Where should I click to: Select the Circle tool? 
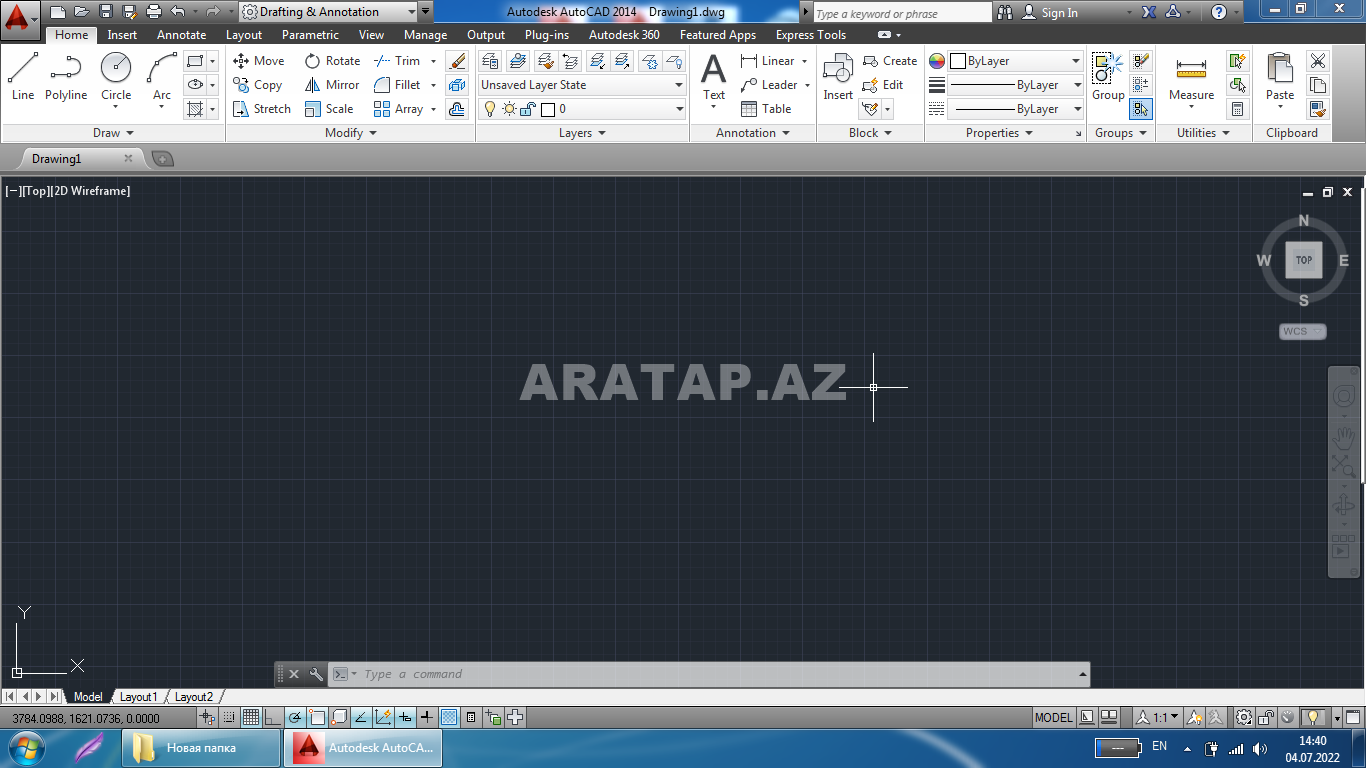coord(116,77)
